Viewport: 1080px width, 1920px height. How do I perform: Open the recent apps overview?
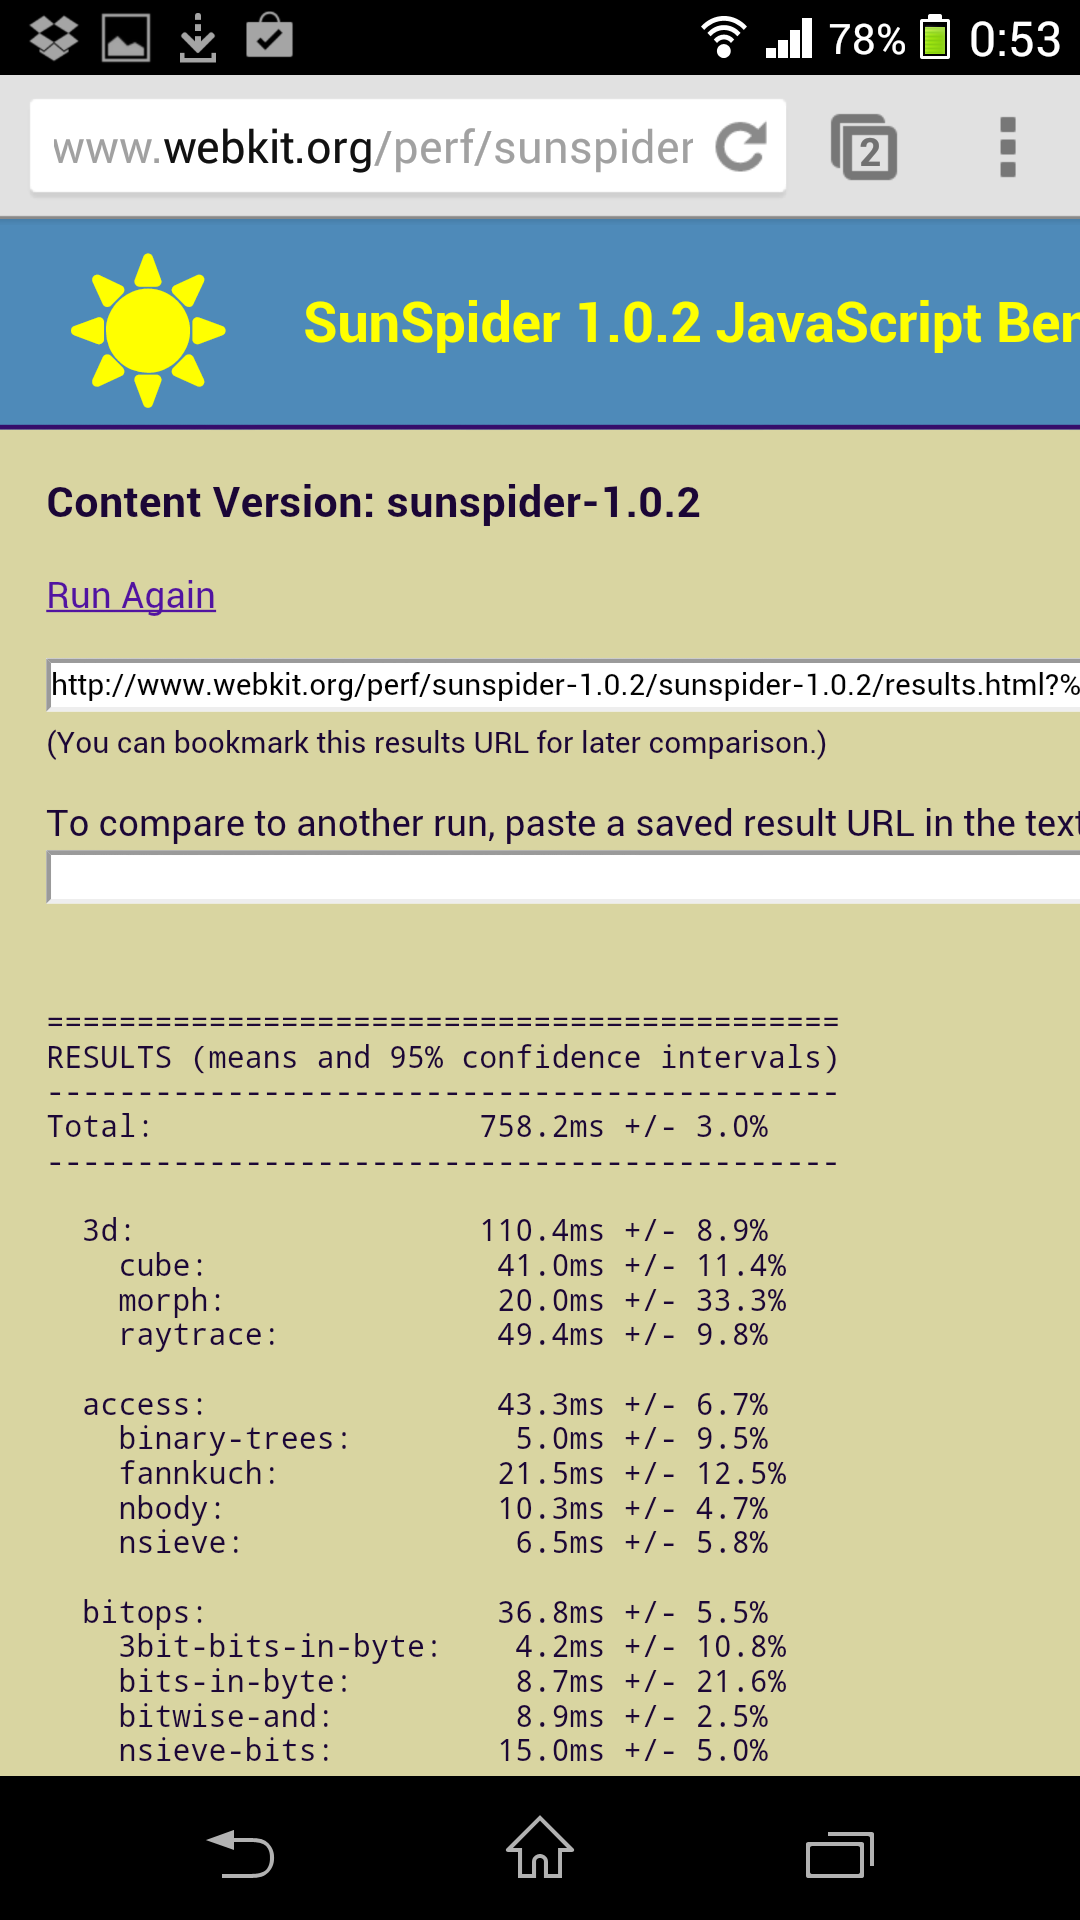coord(840,1854)
